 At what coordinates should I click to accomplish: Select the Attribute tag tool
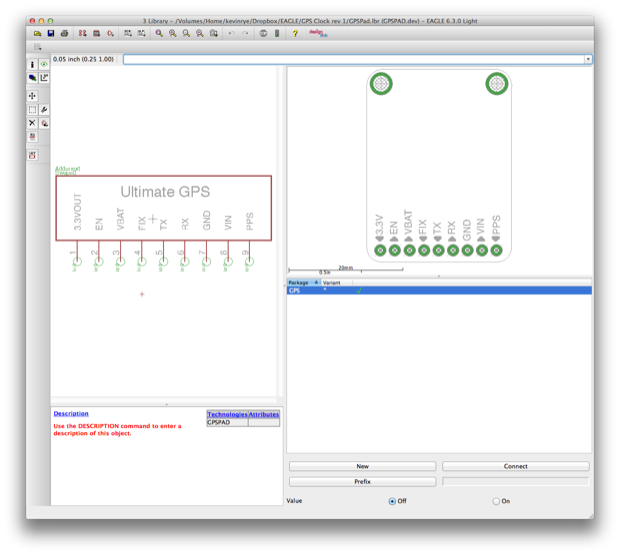coord(32,155)
